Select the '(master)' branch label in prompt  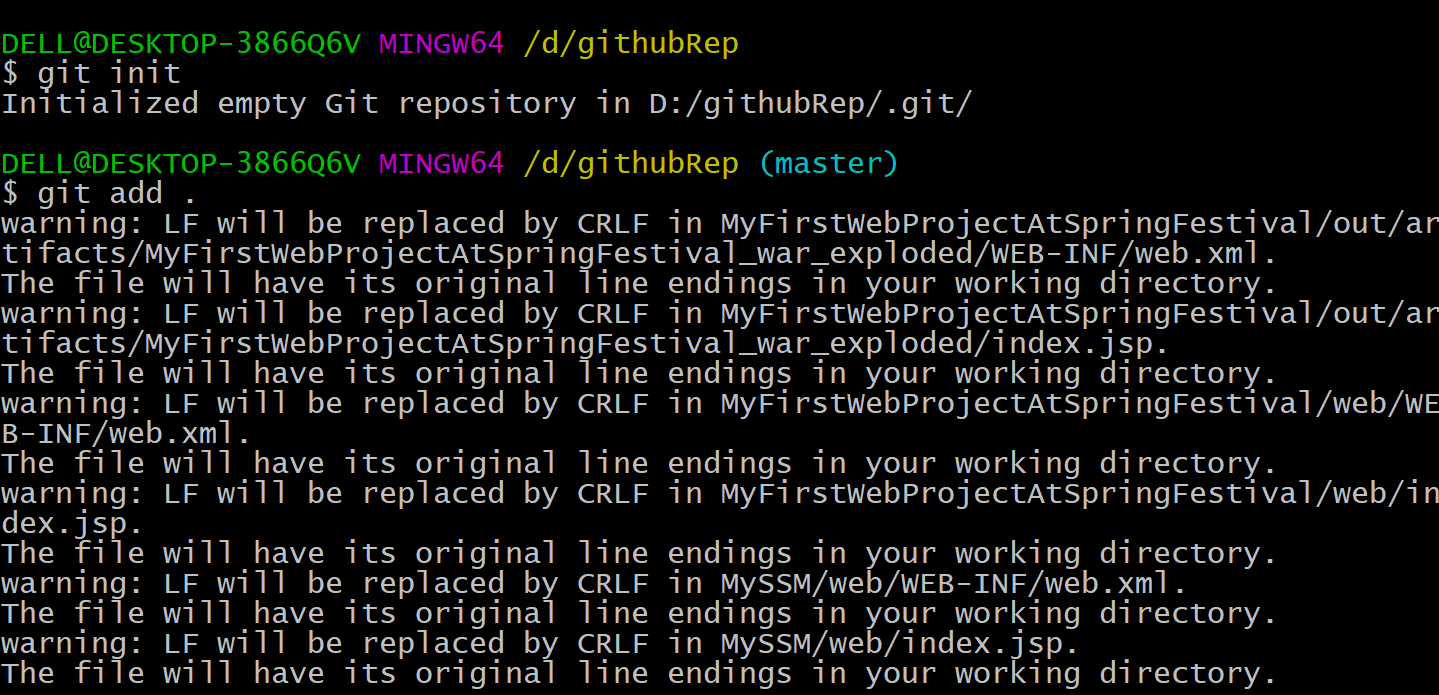pyautogui.click(x=828, y=163)
